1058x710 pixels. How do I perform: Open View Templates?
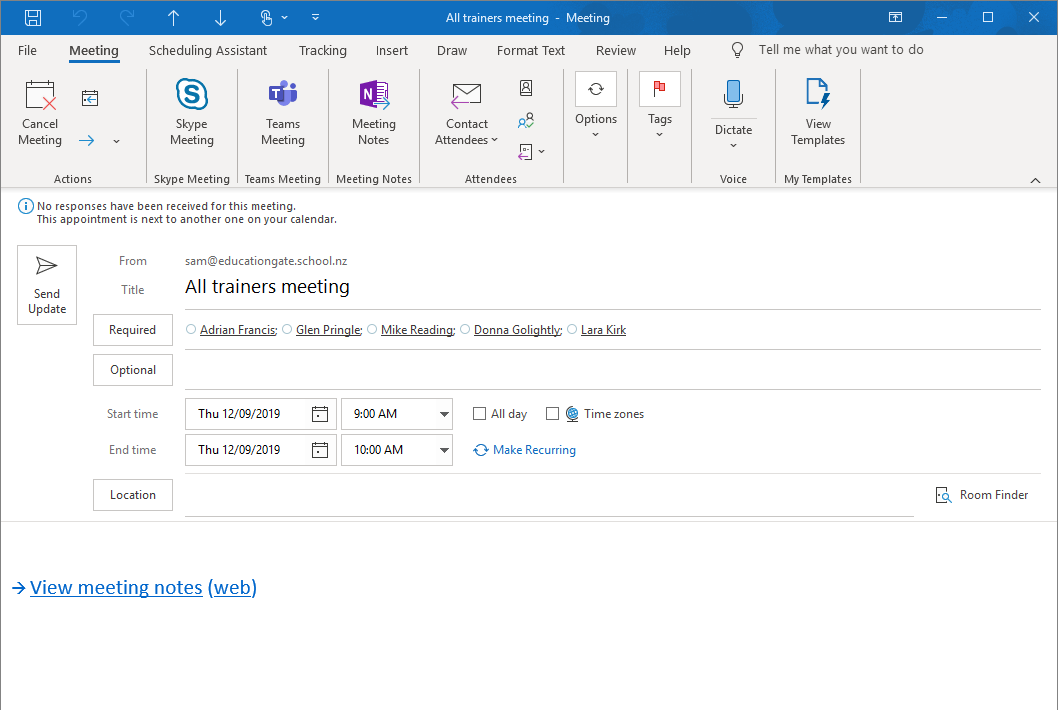tap(817, 110)
